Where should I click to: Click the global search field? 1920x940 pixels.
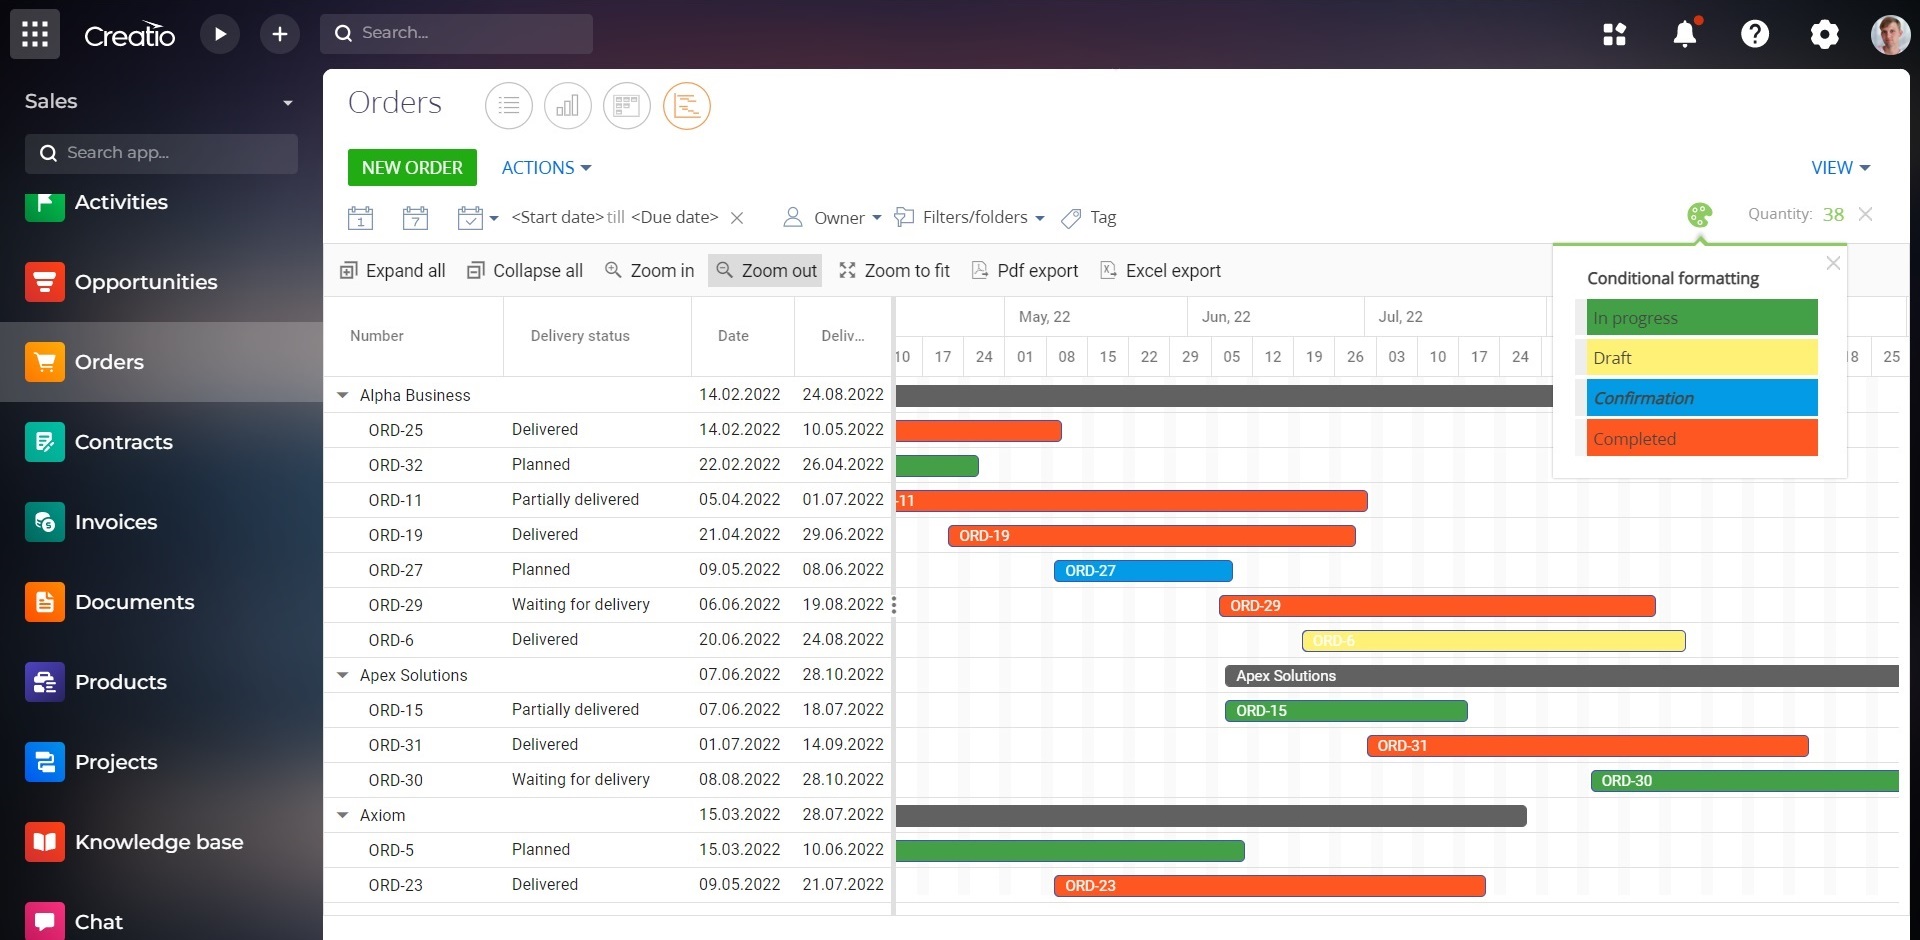click(457, 33)
